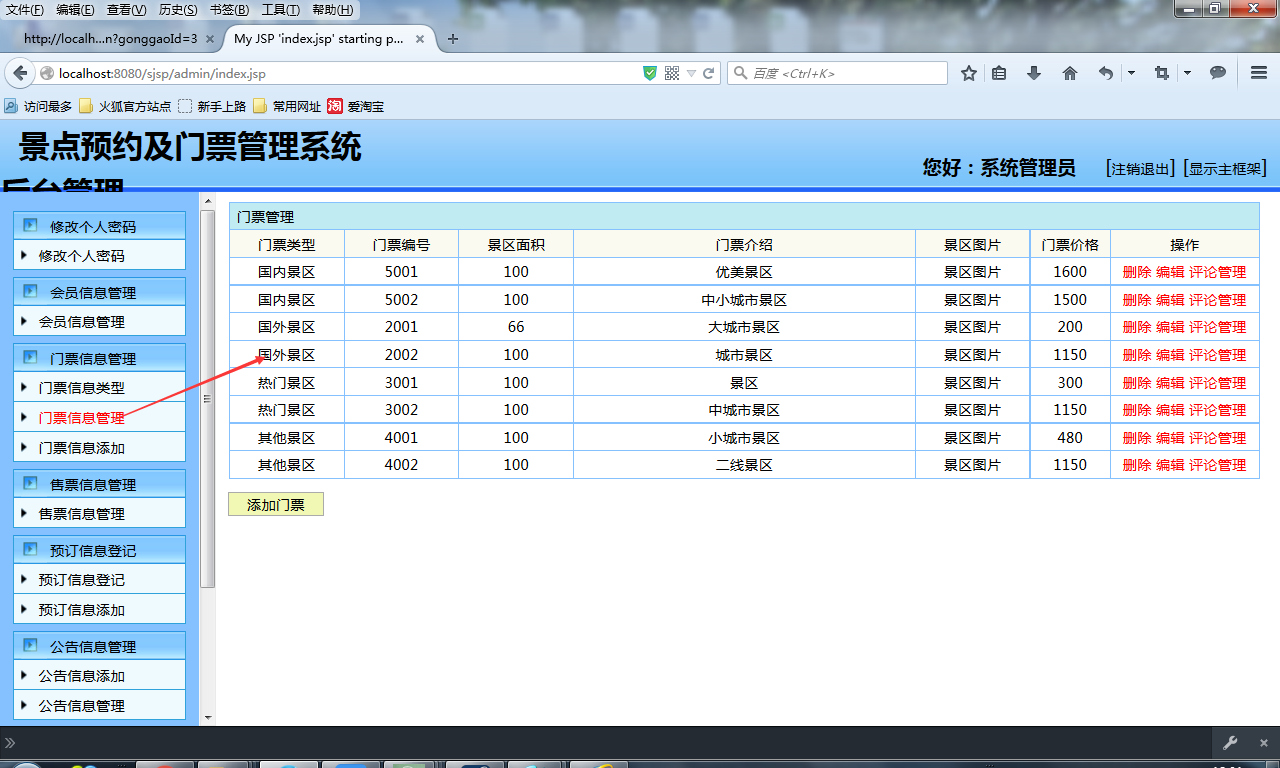The height and width of the screenshot is (768, 1280).
Task: Click the sidebar vertical scrollbar thumb
Action: [208, 399]
